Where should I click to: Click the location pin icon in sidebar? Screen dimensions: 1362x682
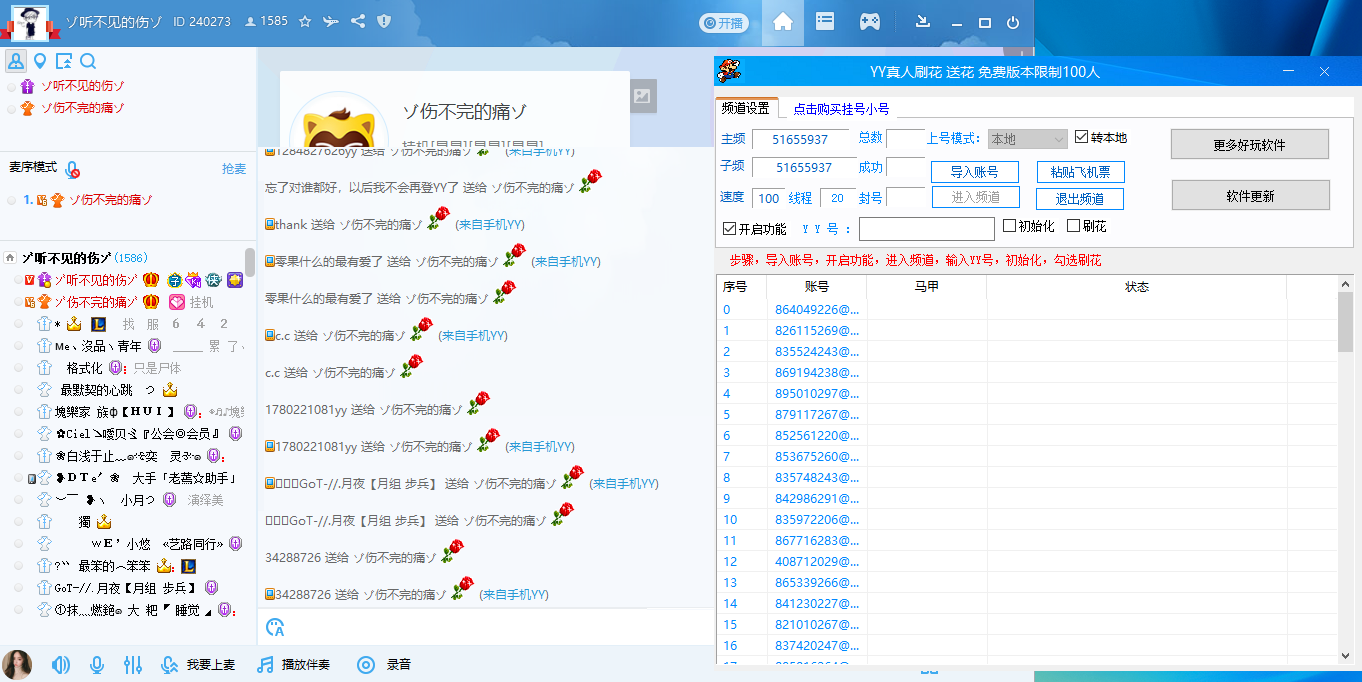[40, 61]
